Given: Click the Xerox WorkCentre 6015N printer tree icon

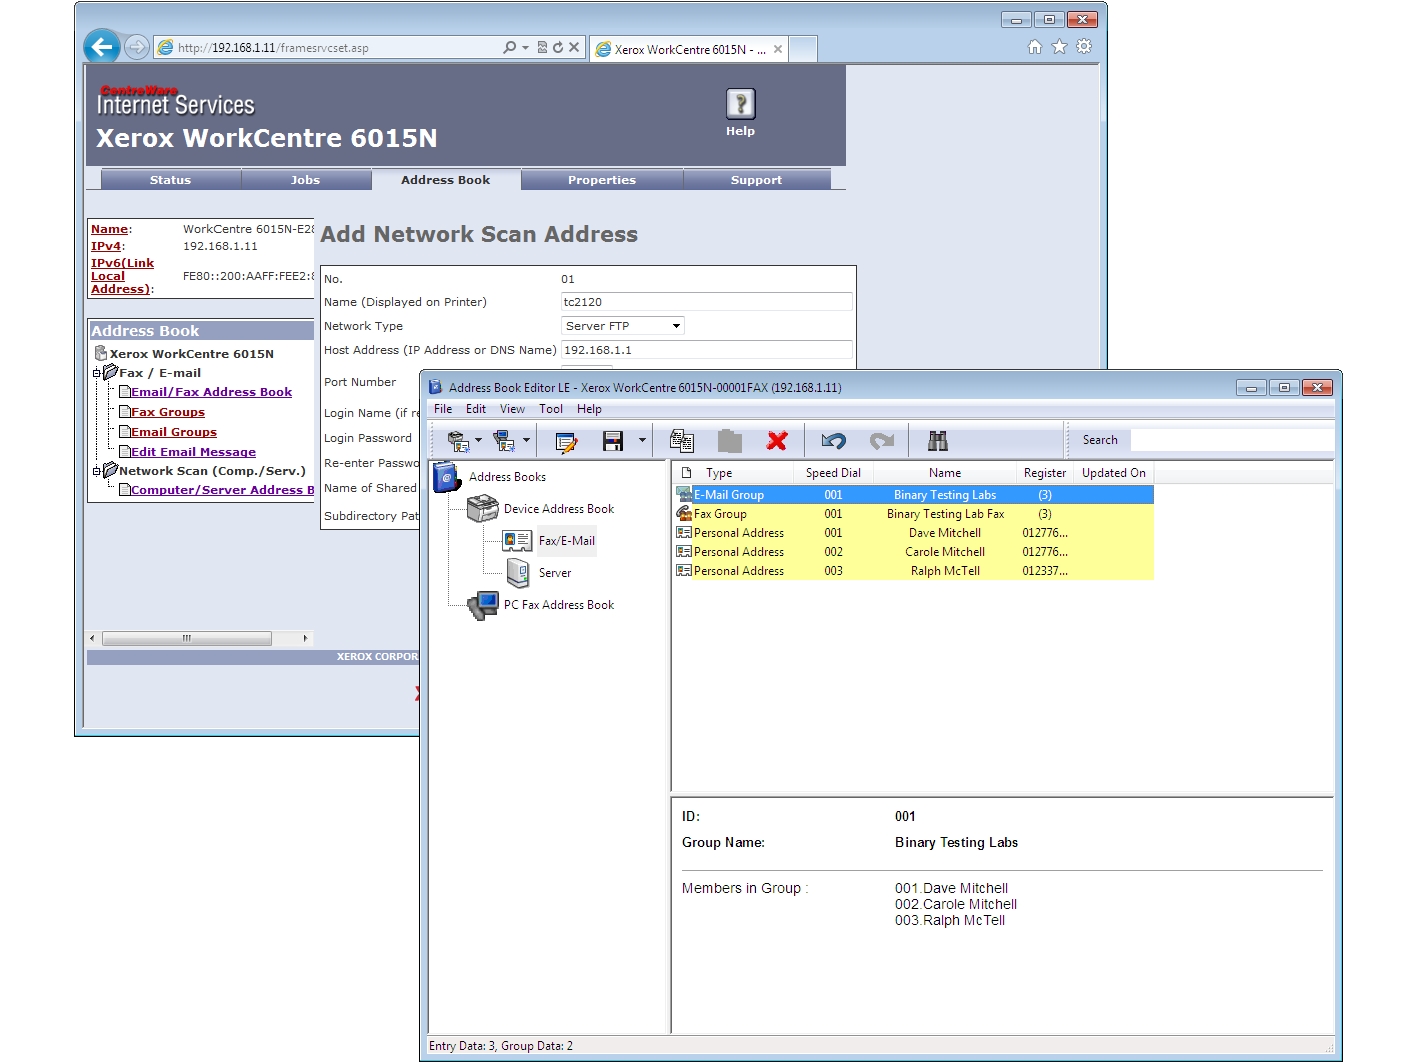Looking at the screenshot, I should point(100,353).
